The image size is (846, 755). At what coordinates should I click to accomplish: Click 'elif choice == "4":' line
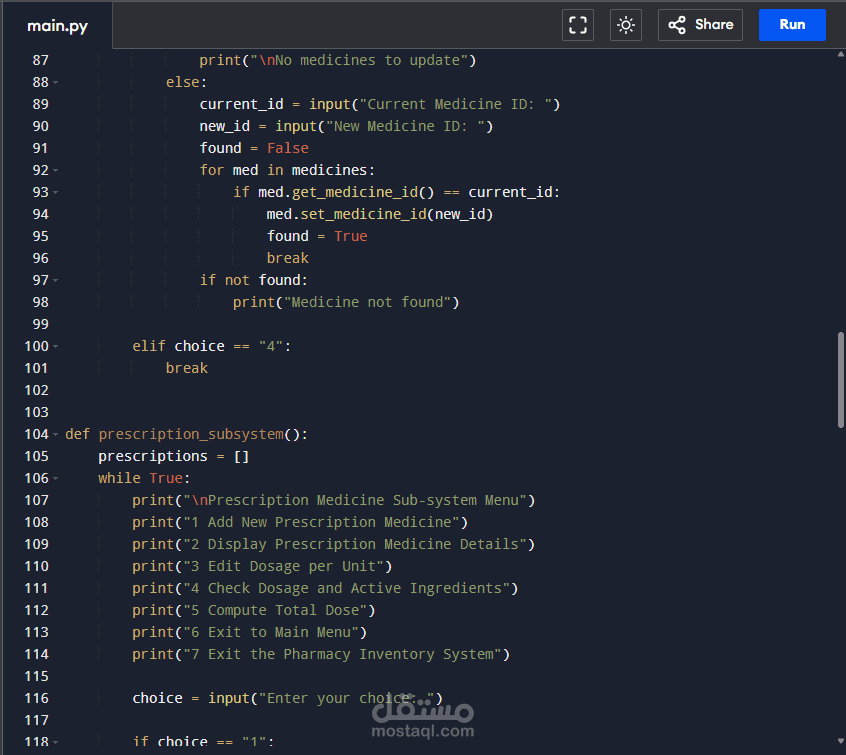click(x=212, y=346)
